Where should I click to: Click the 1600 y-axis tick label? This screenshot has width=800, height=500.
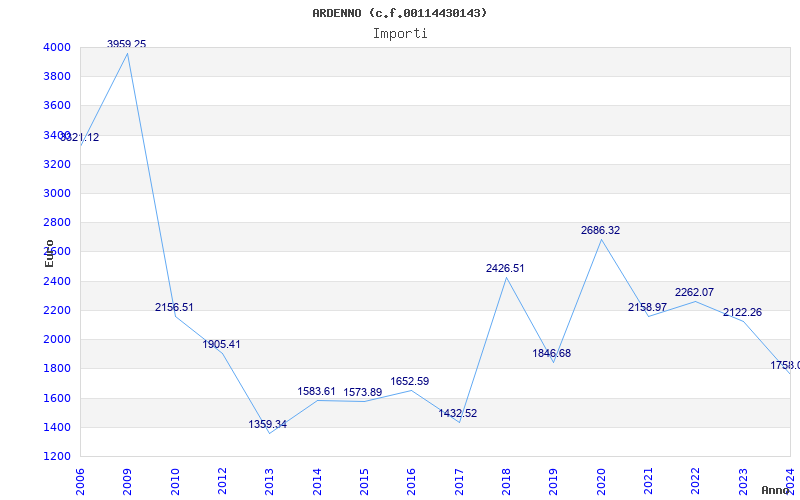click(57, 398)
